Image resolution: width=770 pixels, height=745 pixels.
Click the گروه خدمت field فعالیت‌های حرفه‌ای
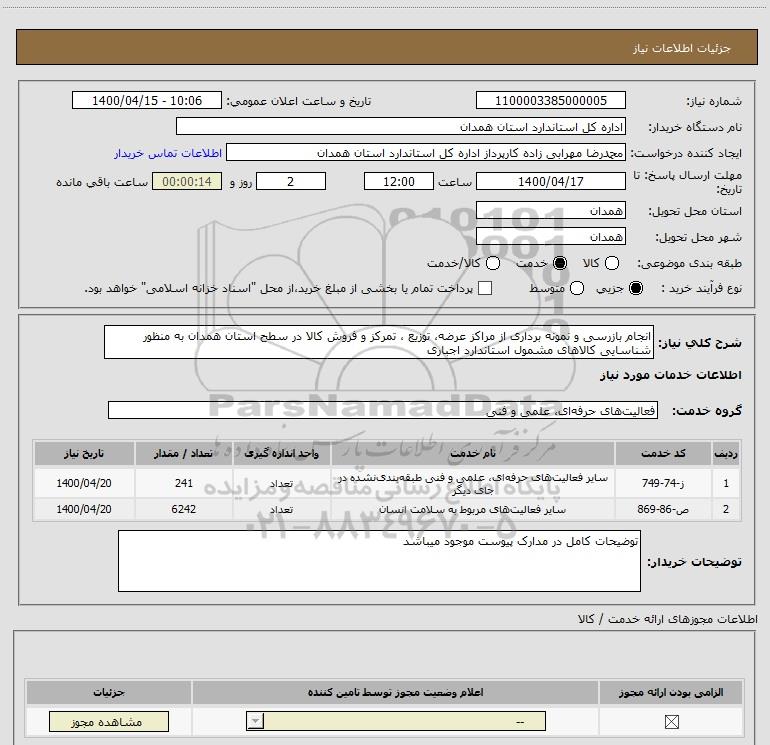click(x=383, y=411)
